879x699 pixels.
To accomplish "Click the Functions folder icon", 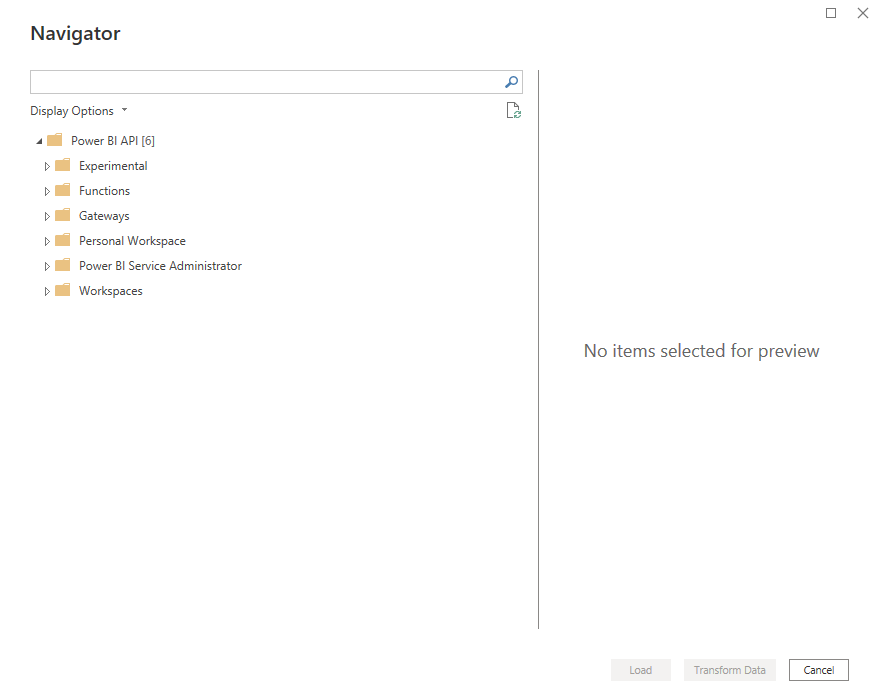I will pyautogui.click(x=62, y=190).
